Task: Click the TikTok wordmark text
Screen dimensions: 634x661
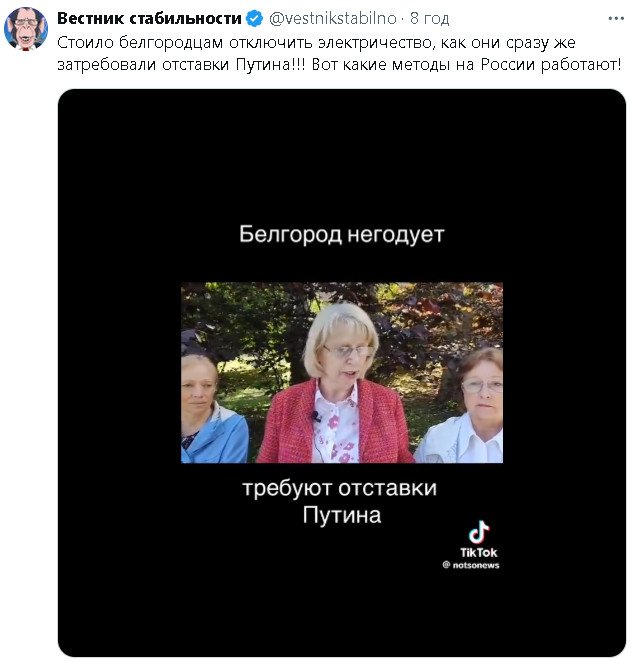Action: pos(478,552)
